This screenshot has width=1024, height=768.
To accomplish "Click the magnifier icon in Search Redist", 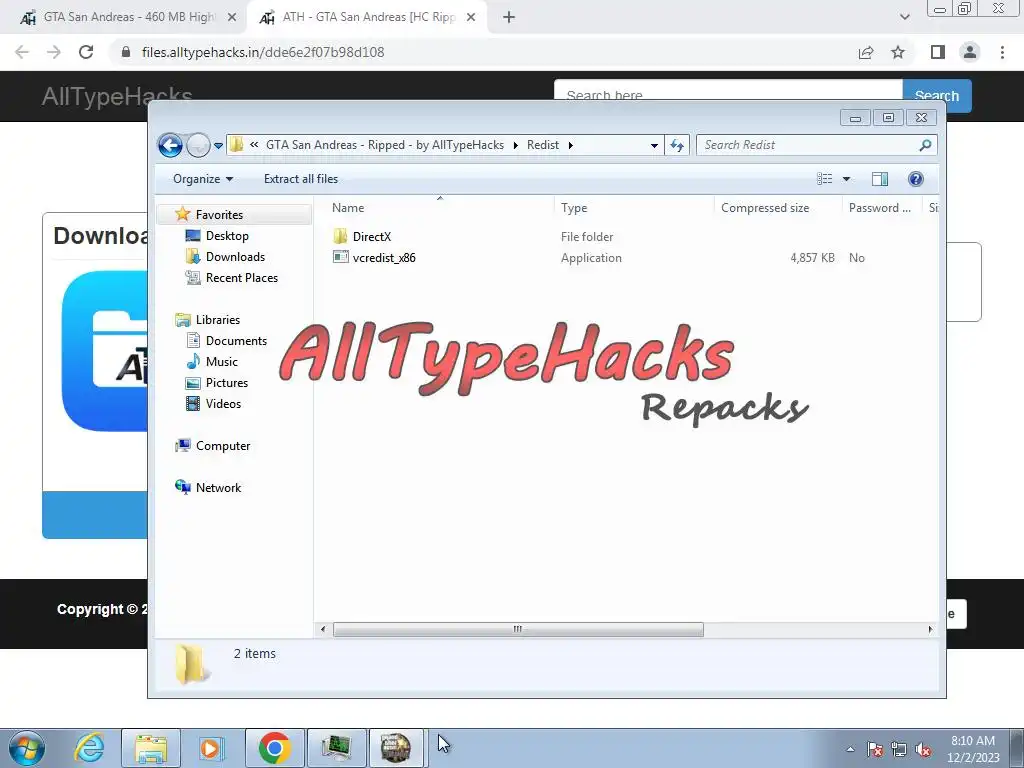I will click(925, 145).
